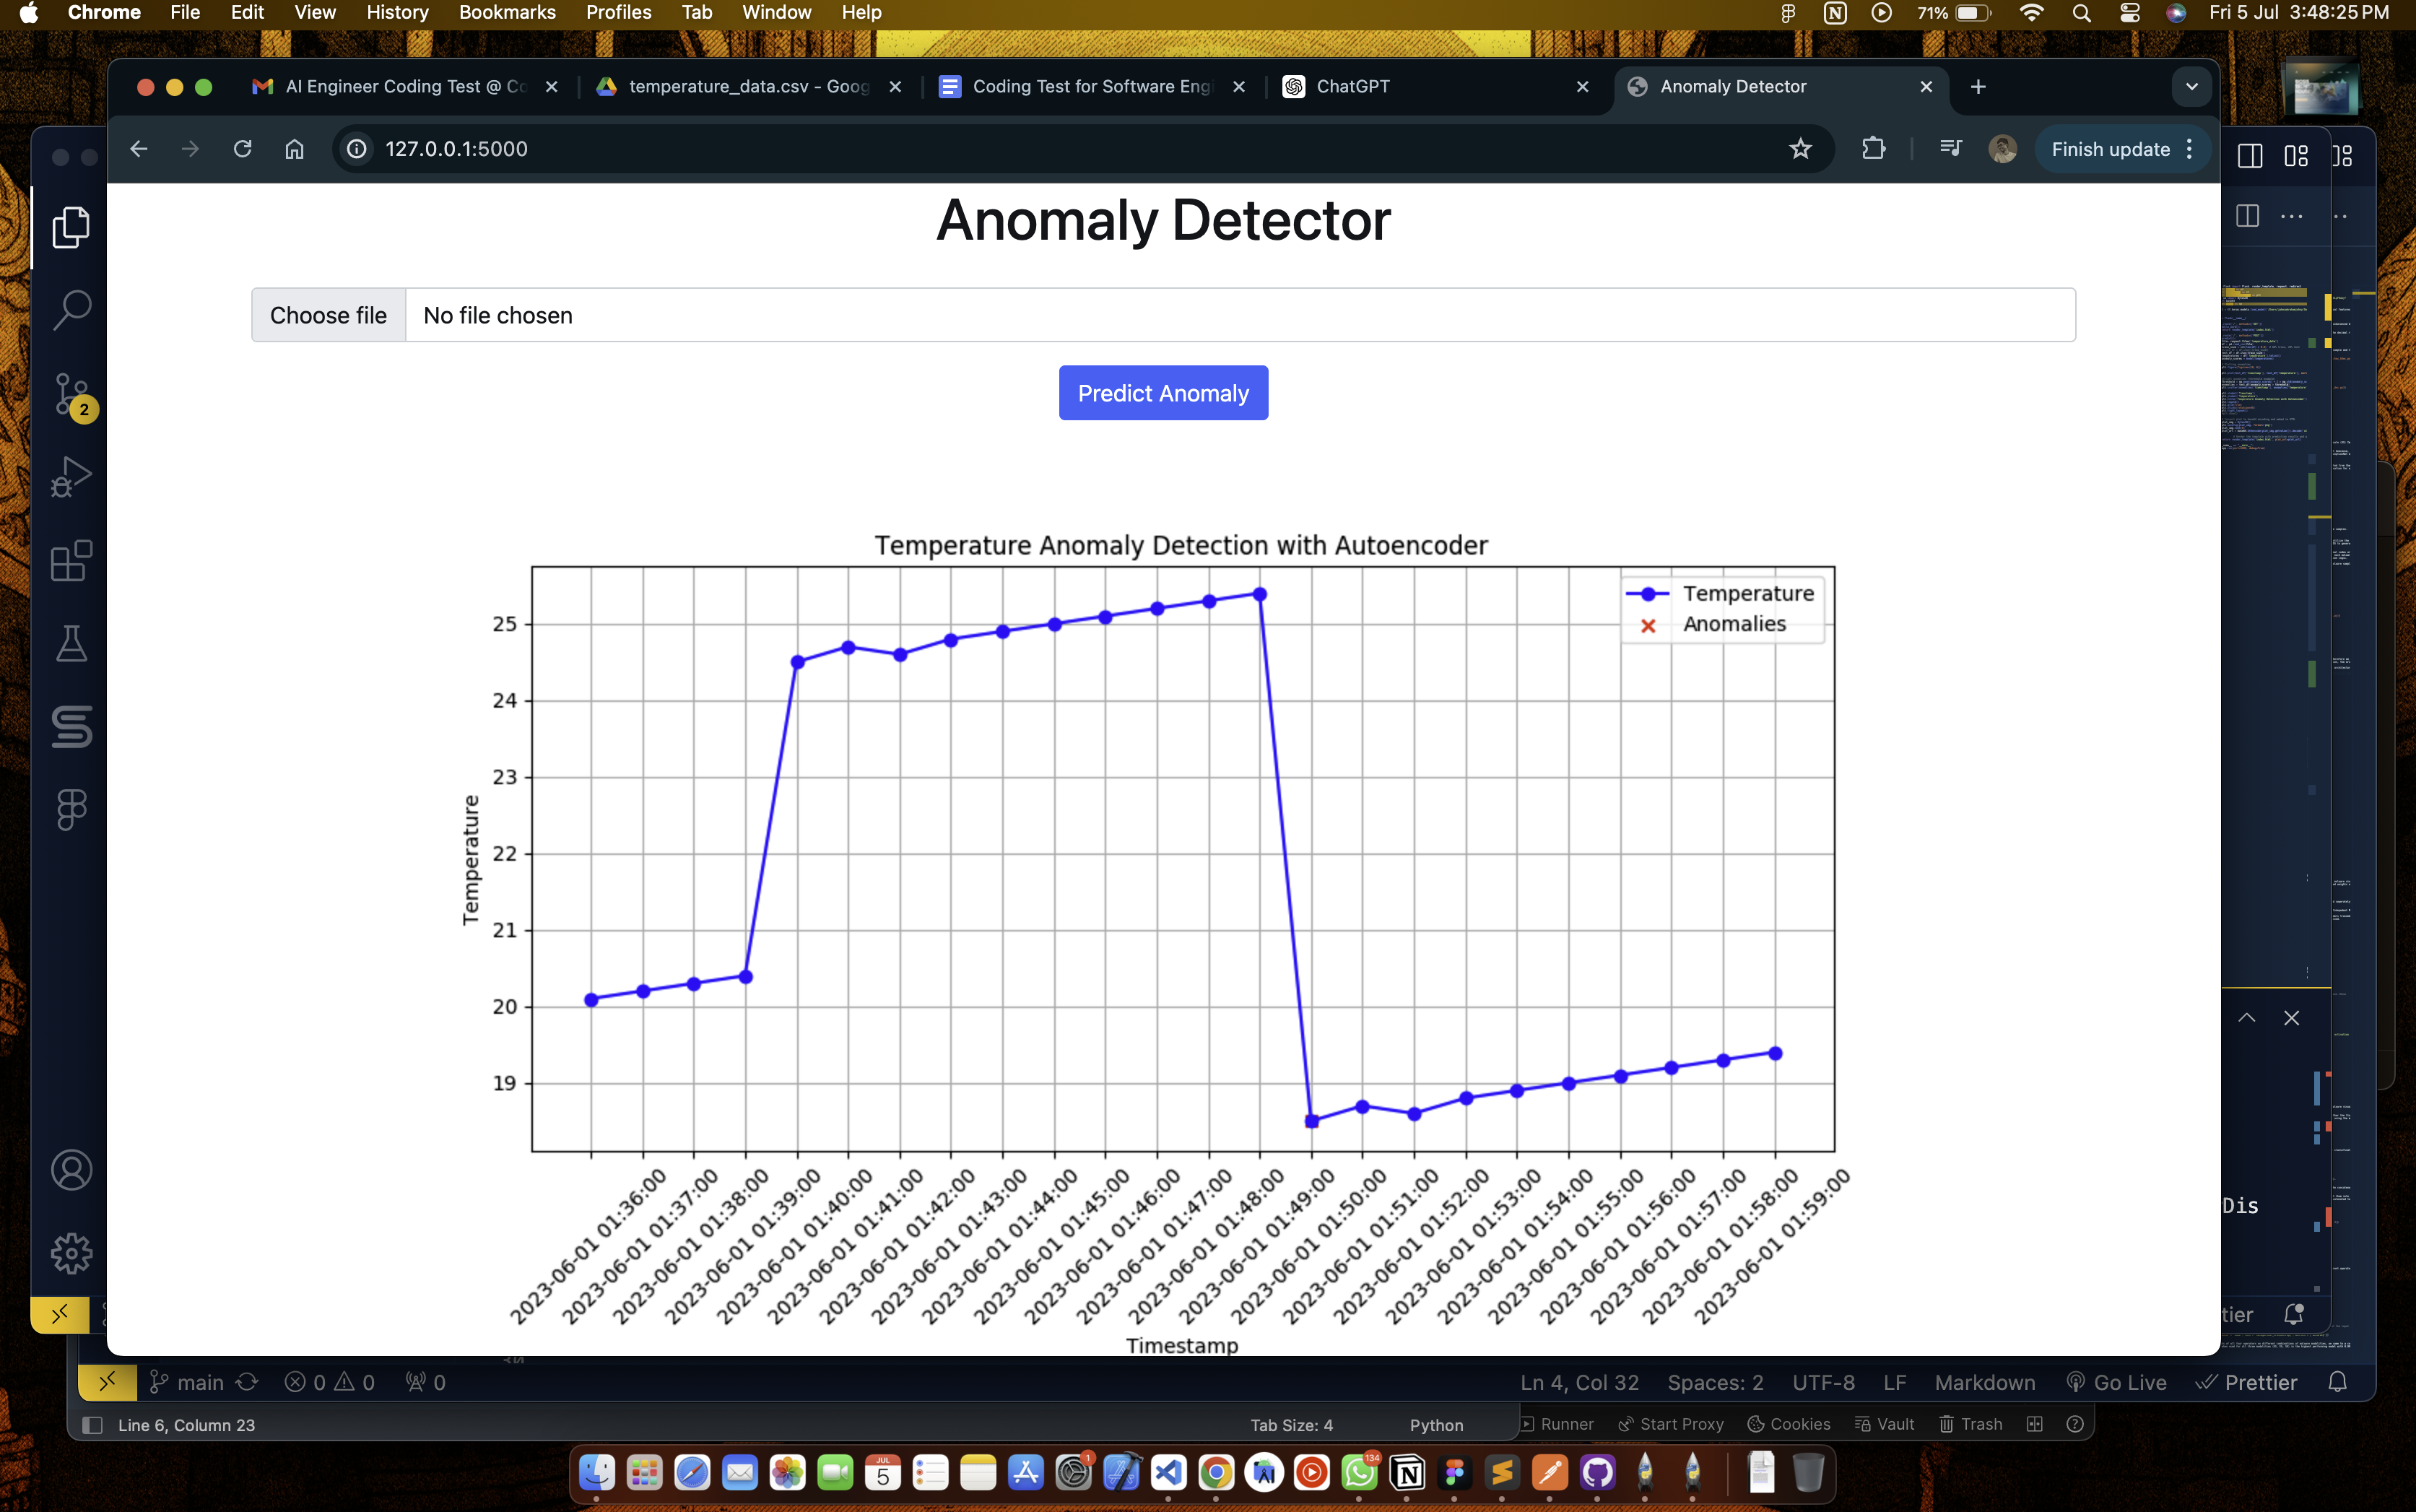Image resolution: width=2416 pixels, height=1512 pixels.
Task: Click the Choose file button
Action: tap(328, 315)
